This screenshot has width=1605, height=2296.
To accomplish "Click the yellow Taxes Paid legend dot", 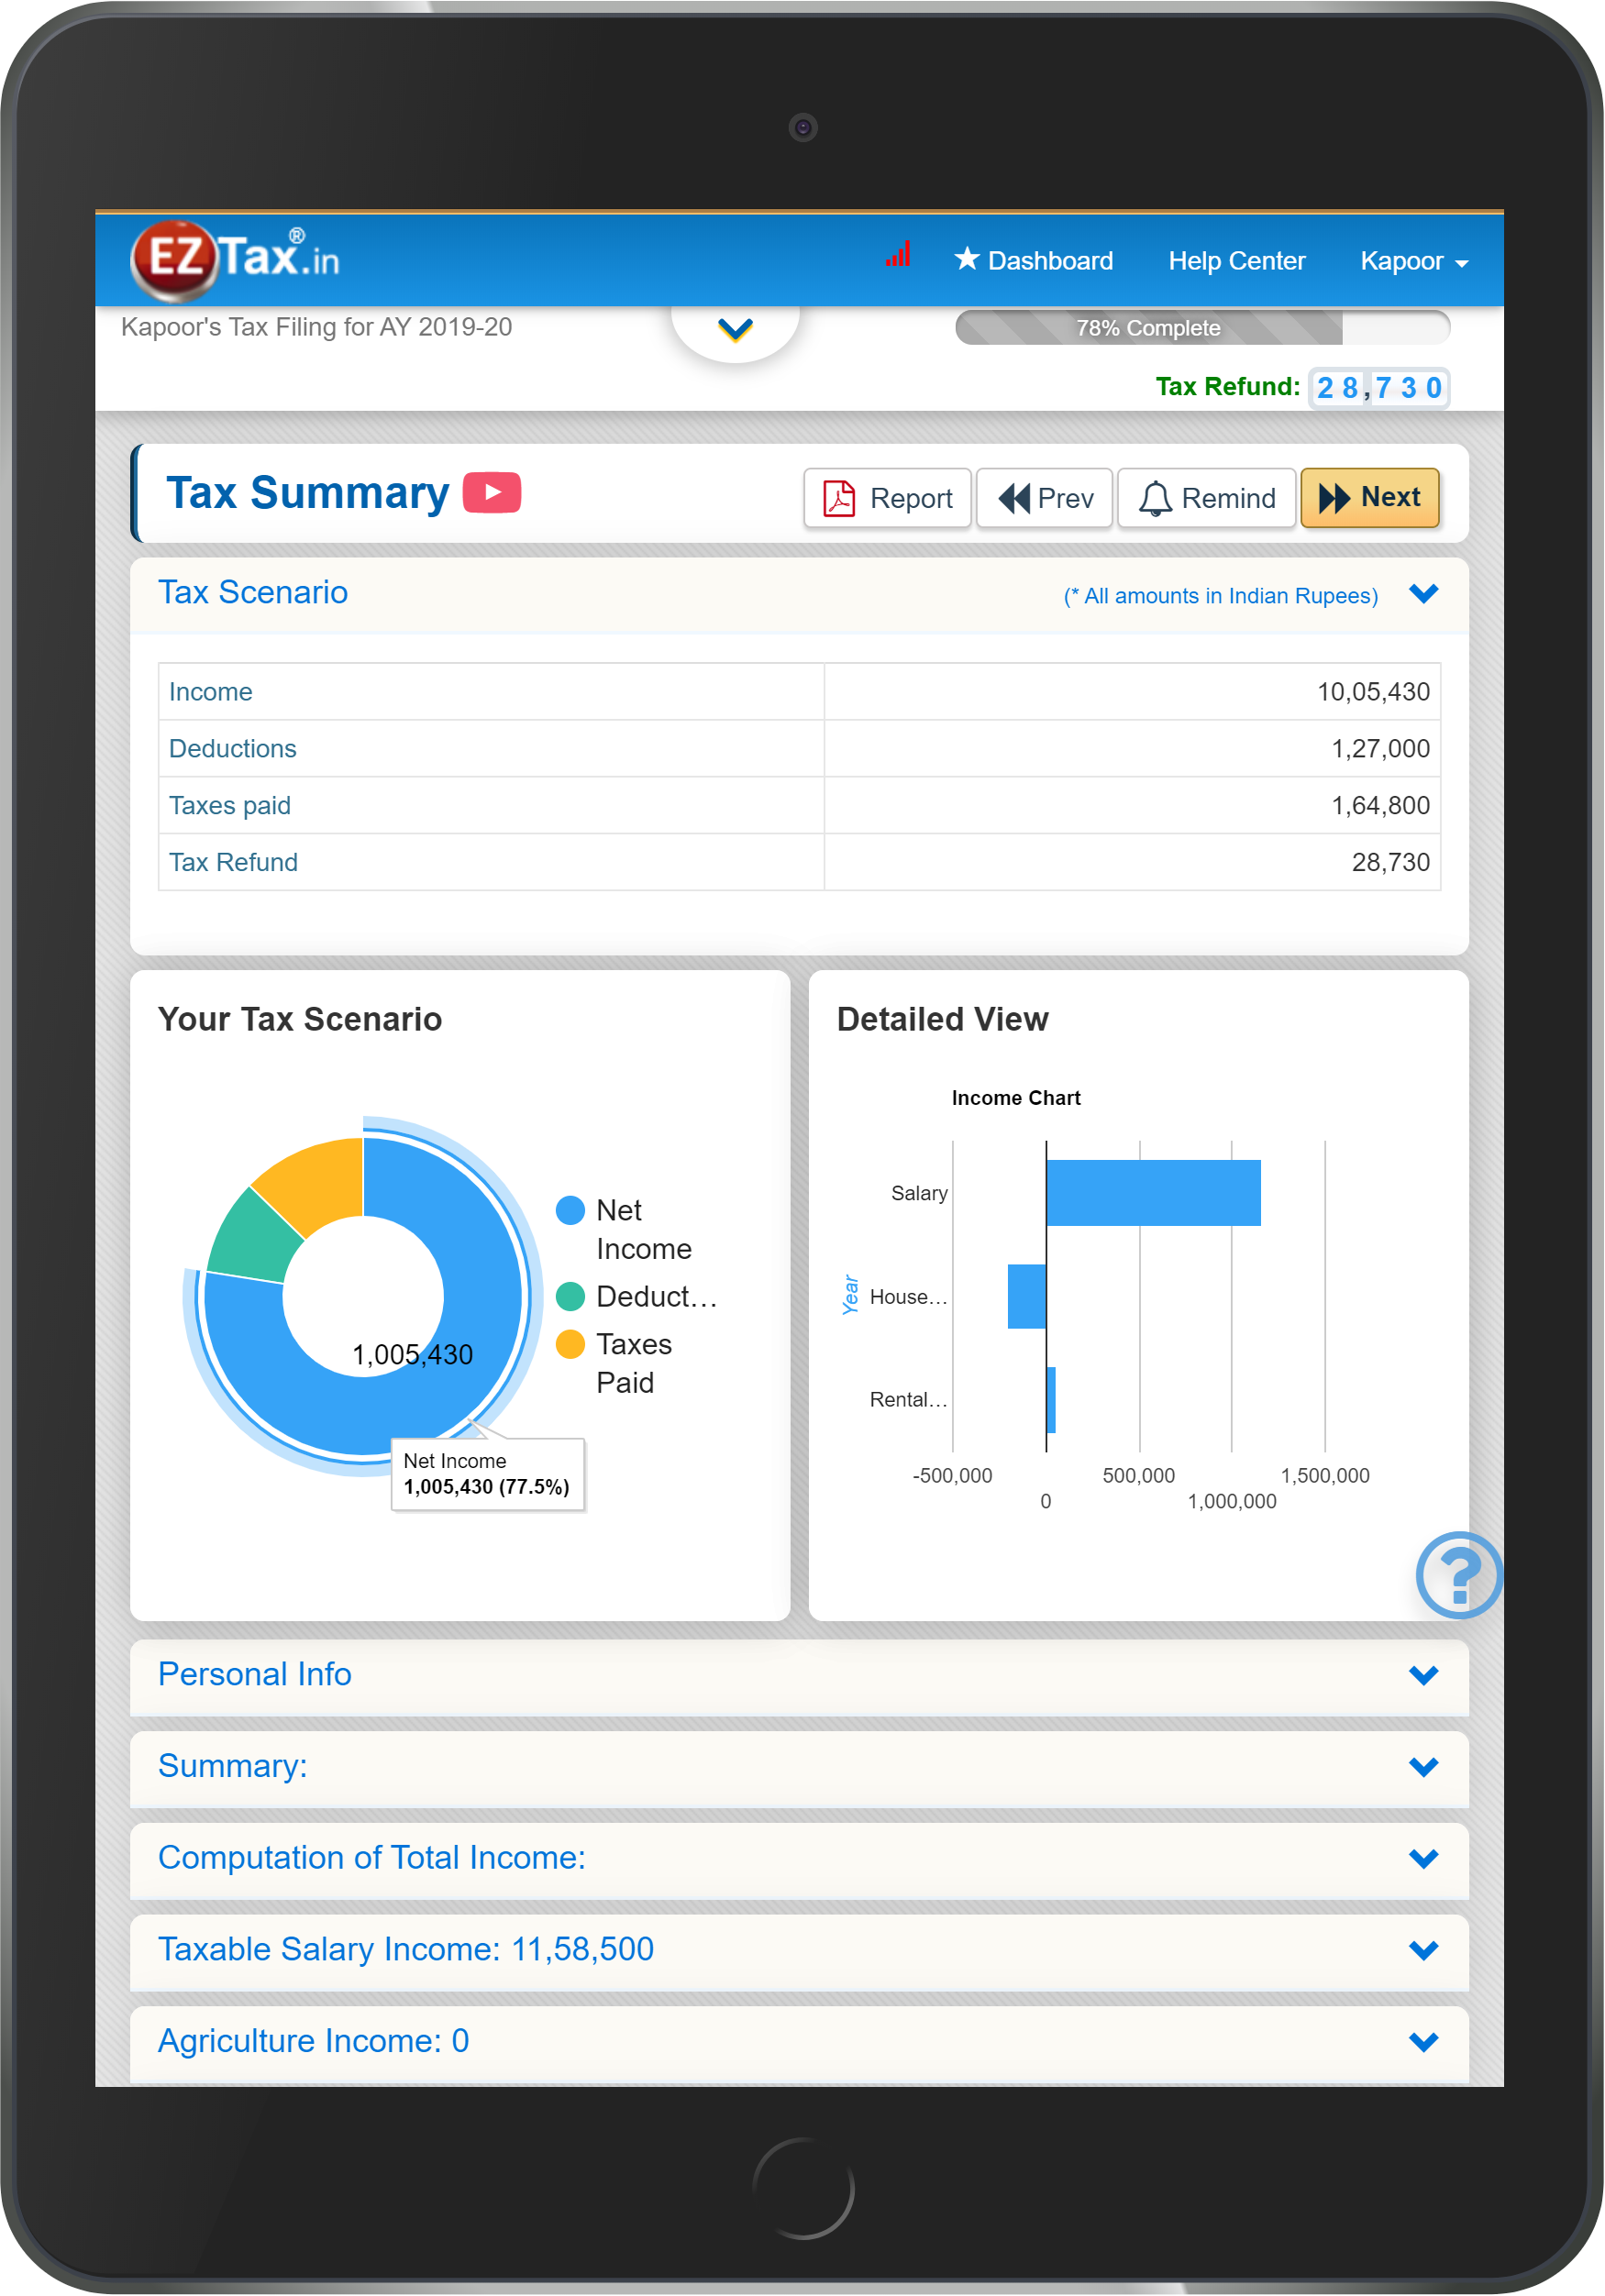I will coord(570,1344).
